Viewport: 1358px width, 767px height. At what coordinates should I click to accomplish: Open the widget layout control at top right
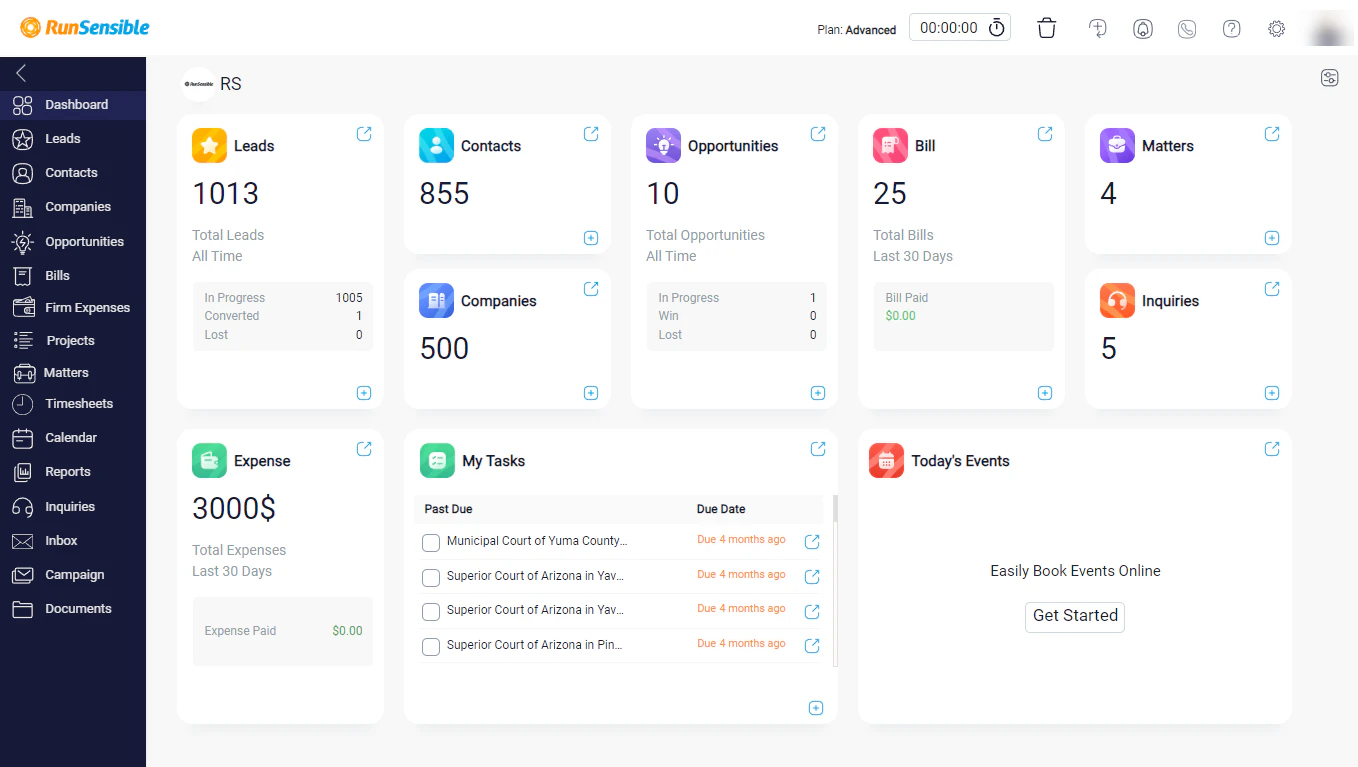click(1329, 77)
